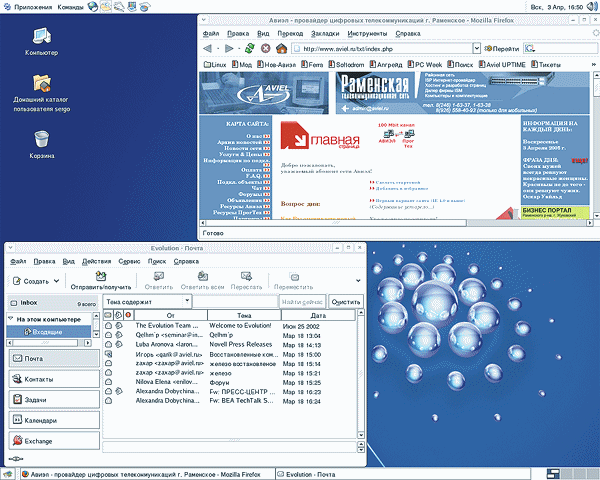Viewport: 600px width, 480px height.
Task: Click the Очистить search button
Action: pos(346,302)
